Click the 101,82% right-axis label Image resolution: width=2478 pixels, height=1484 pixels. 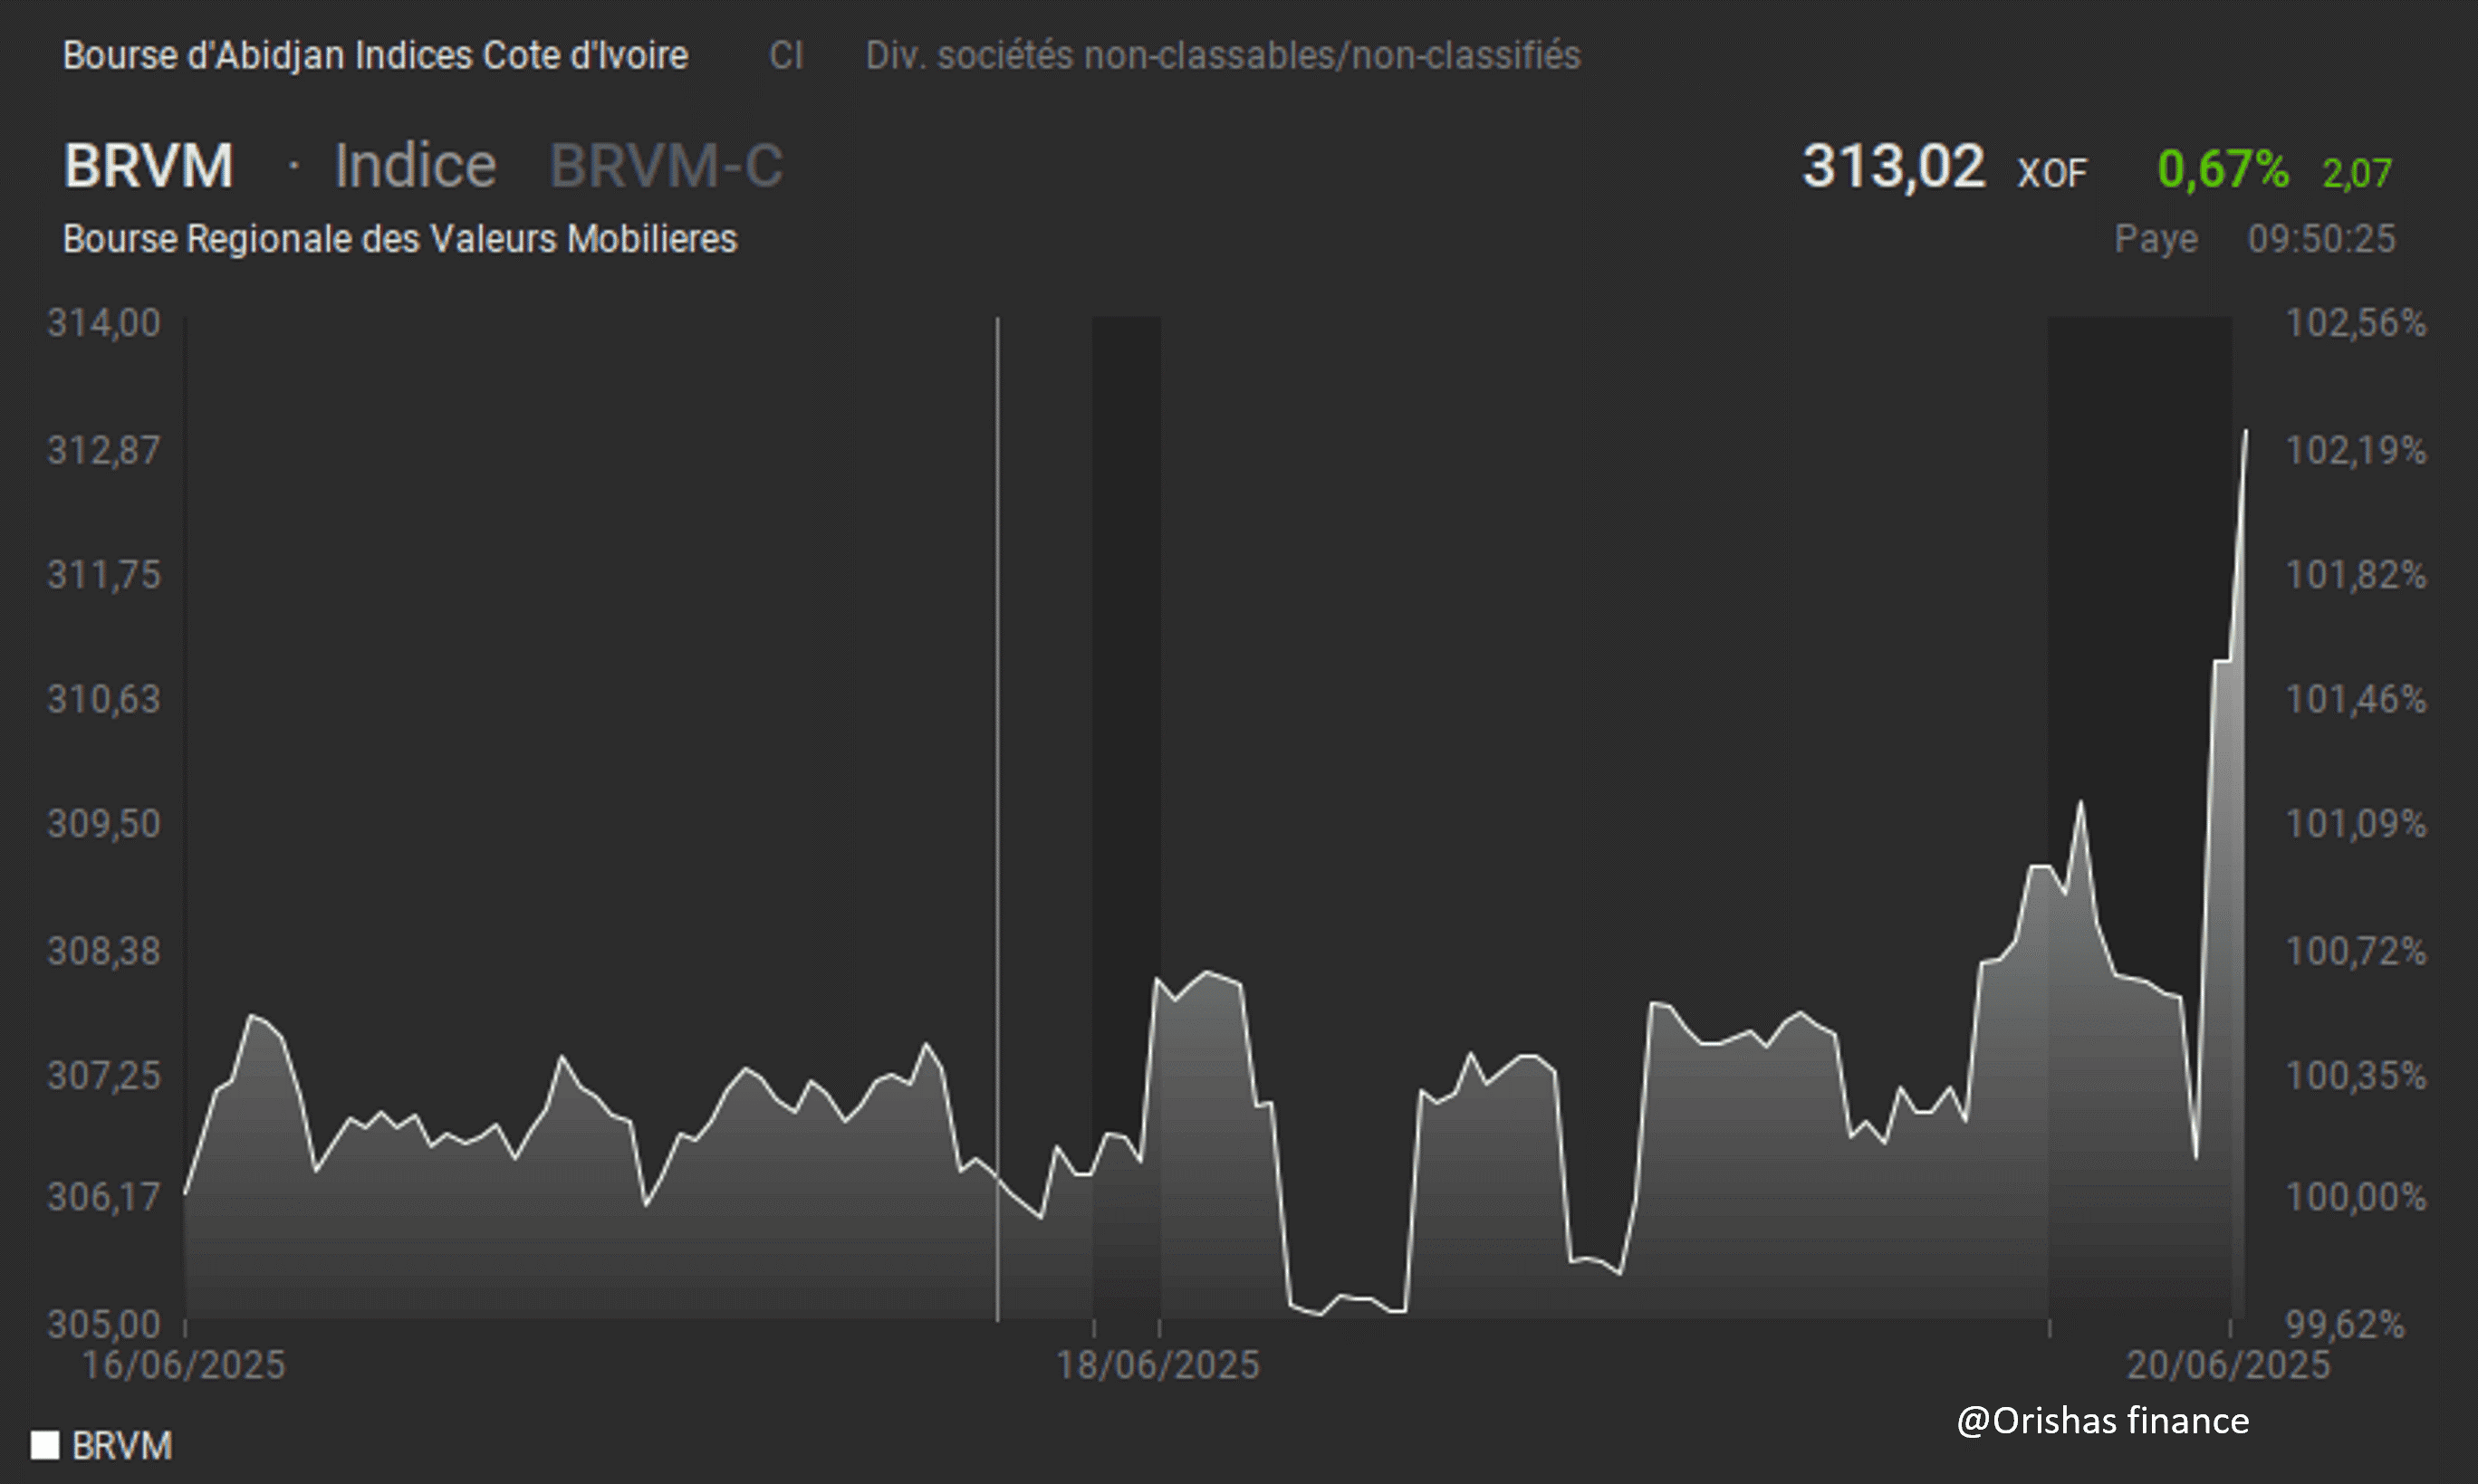(2356, 575)
